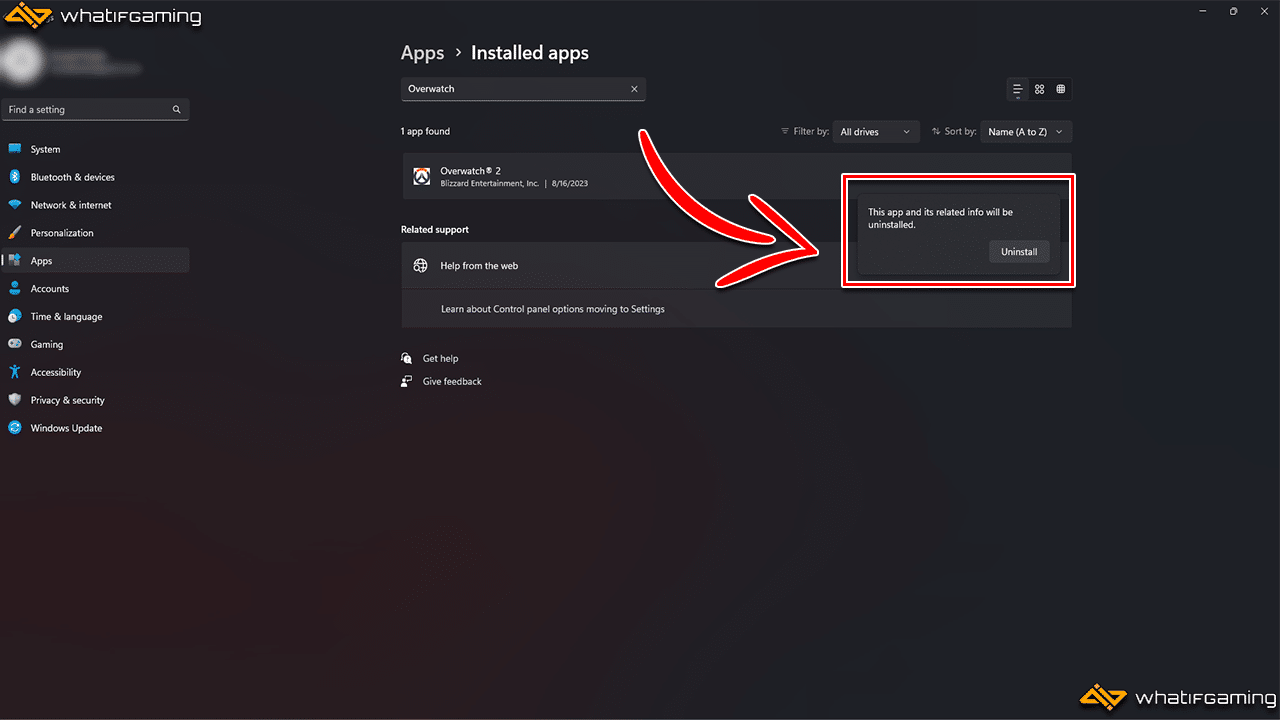Click the Privacy & security shield icon
The width and height of the screenshot is (1280, 720).
click(15, 400)
